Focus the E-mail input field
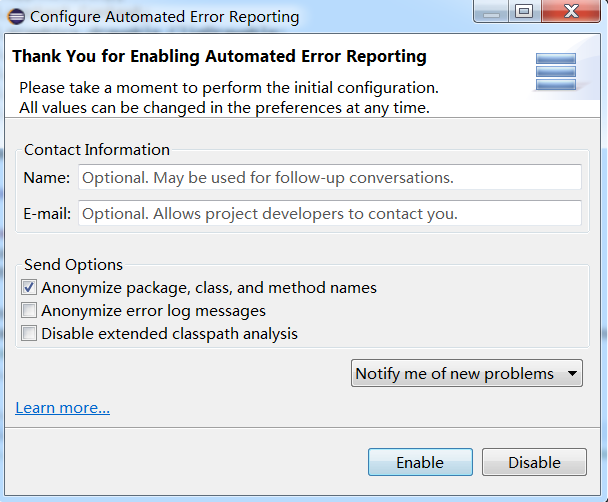Image resolution: width=608 pixels, height=502 pixels. coord(330,213)
